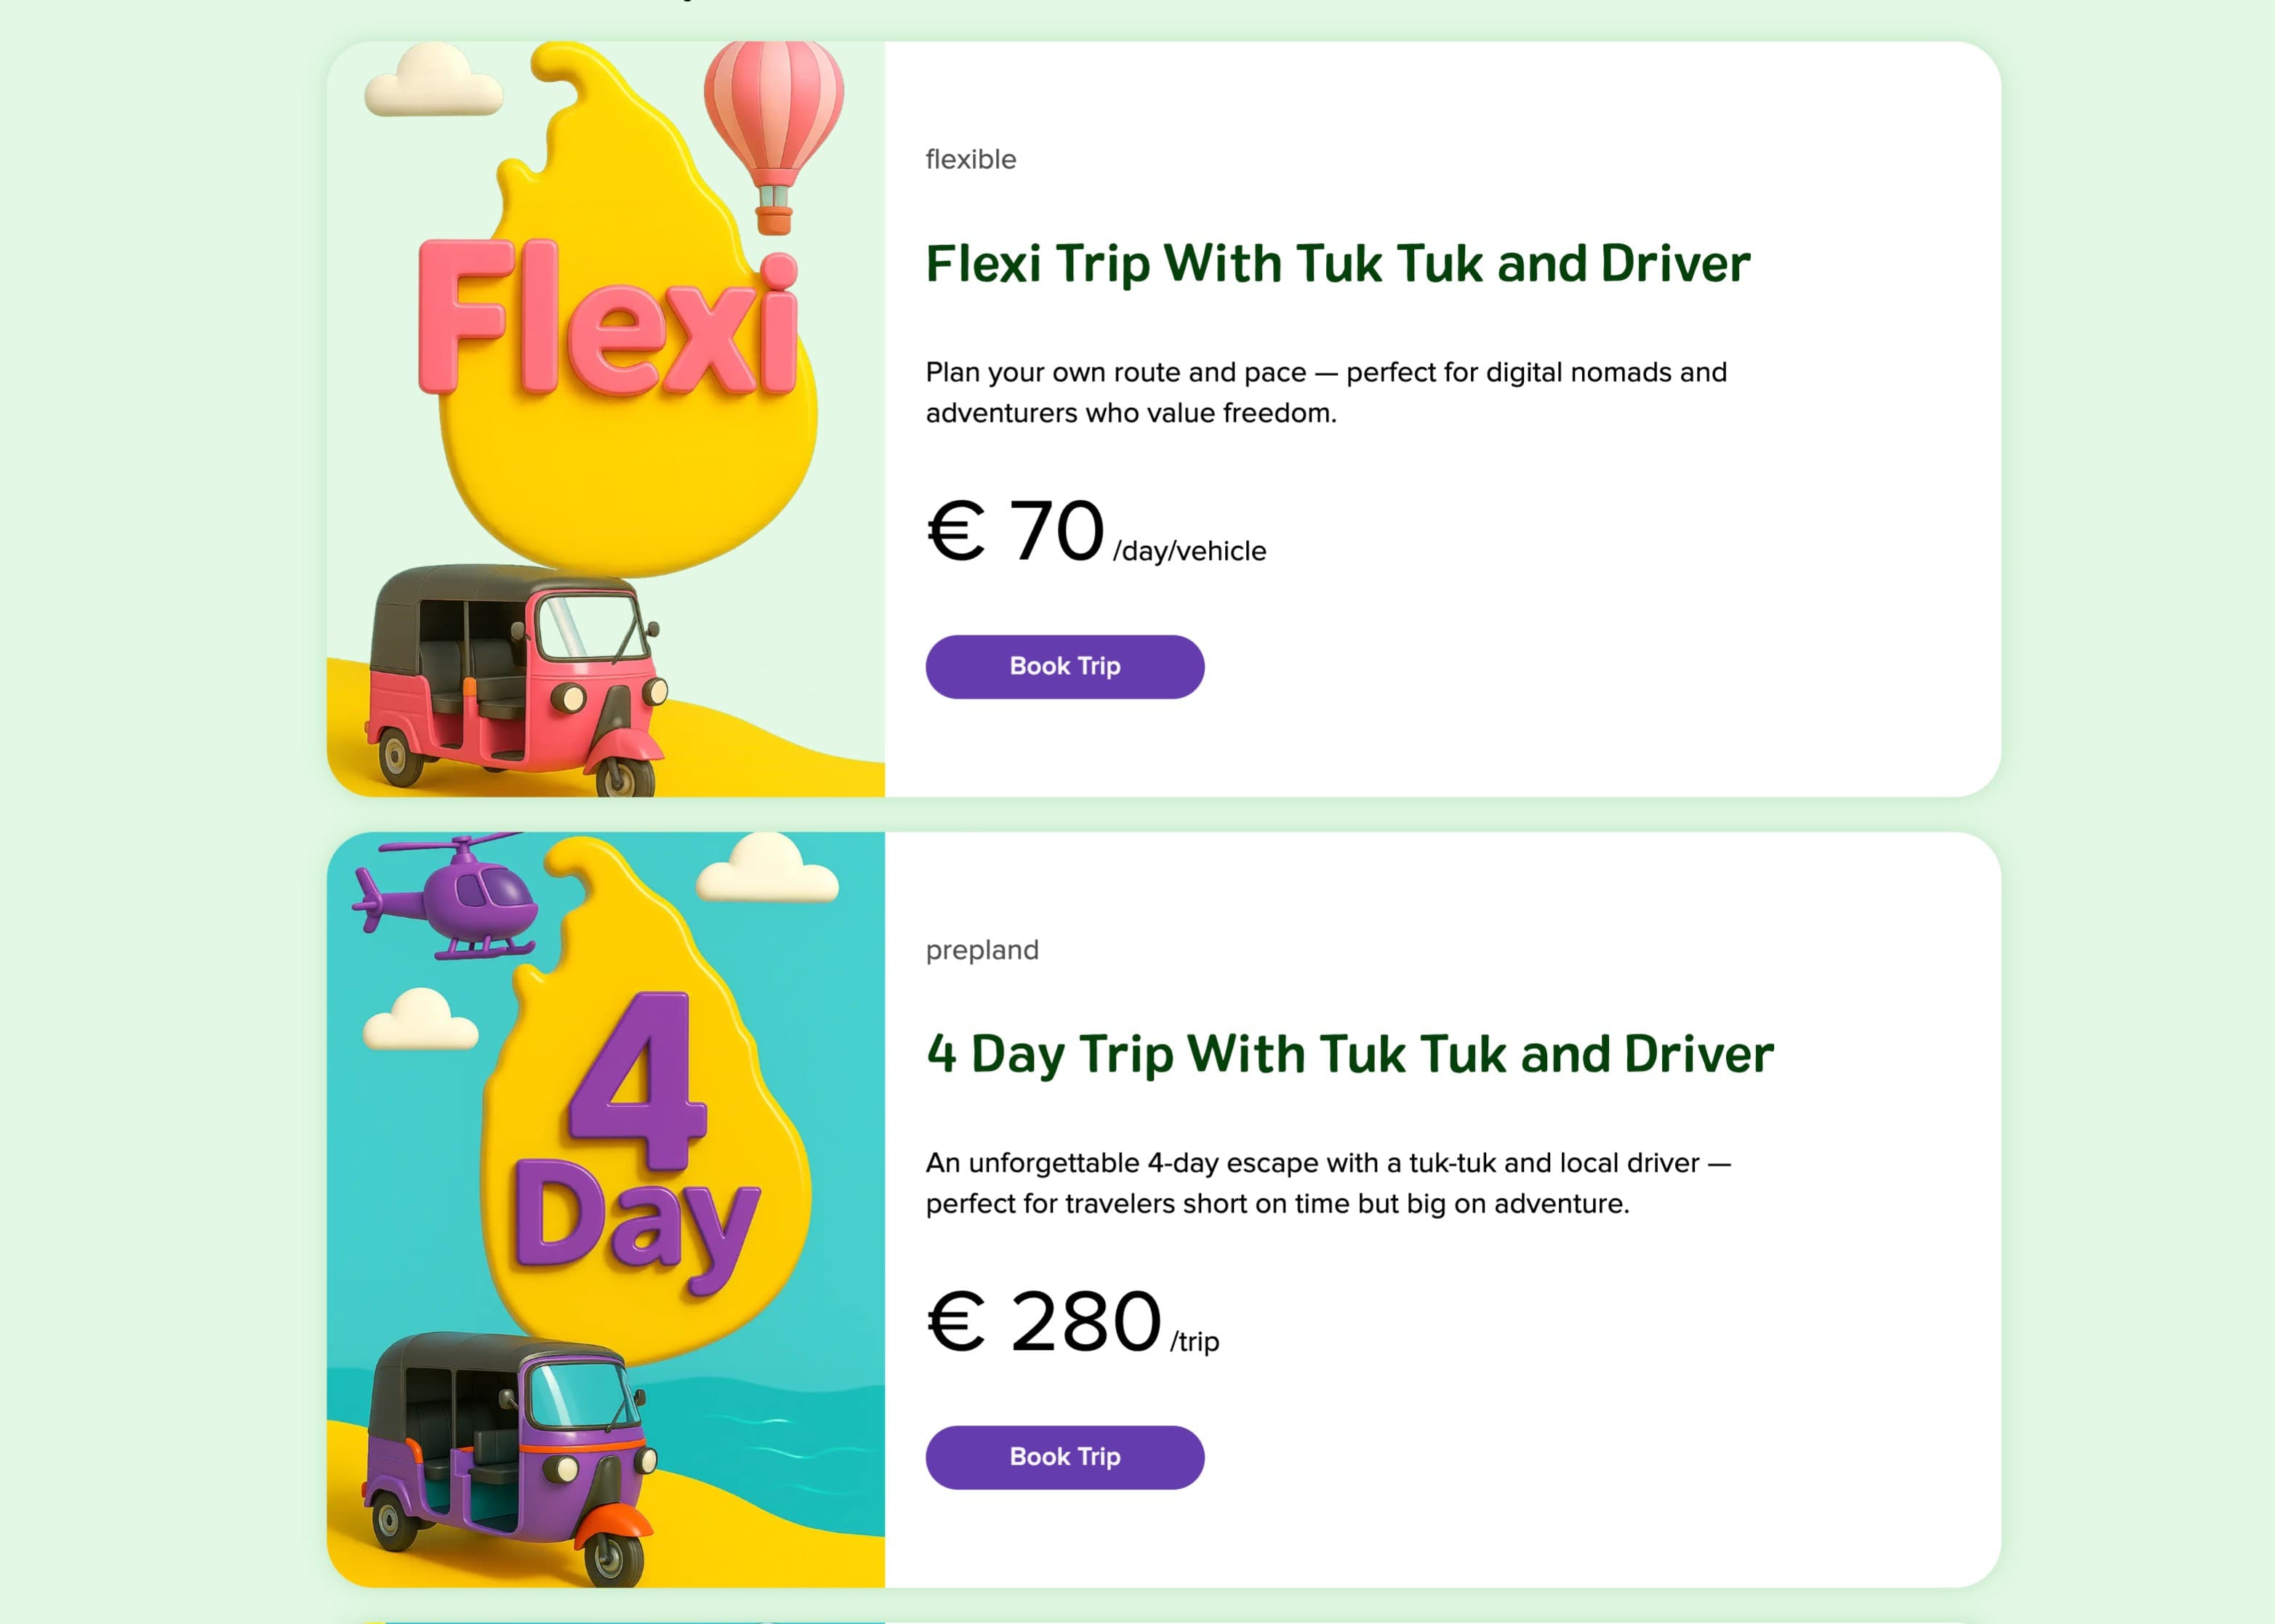Viewport: 2275px width, 1624px height.
Task: Open the 4 Day Trip heading link
Action: (1348, 1053)
